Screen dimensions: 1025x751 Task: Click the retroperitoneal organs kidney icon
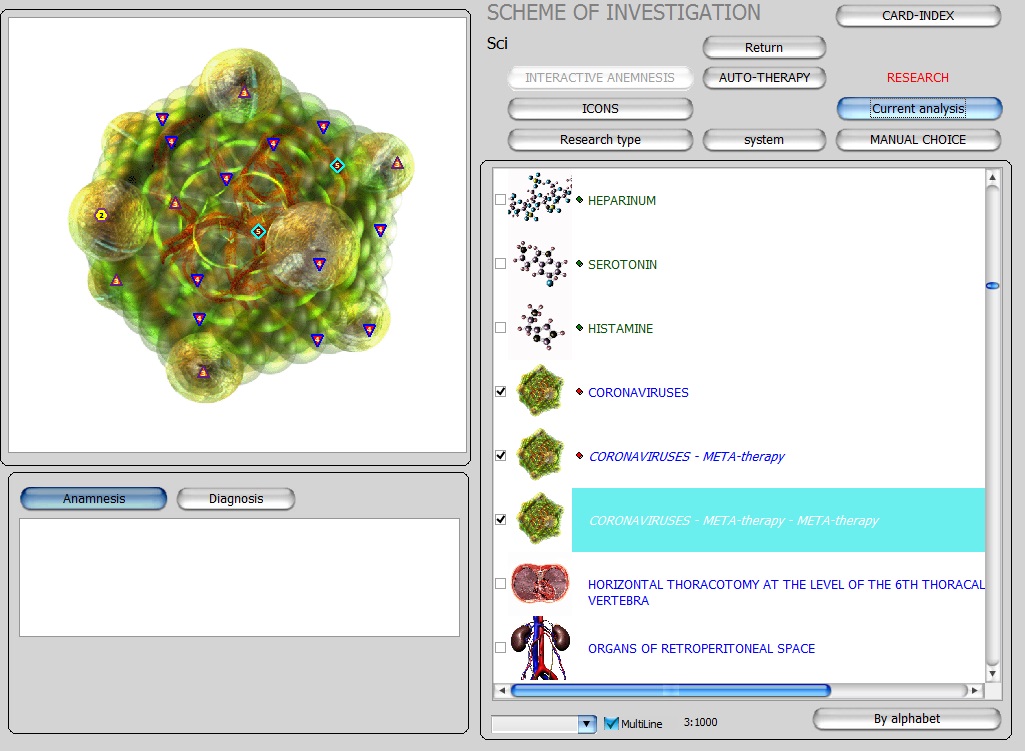click(540, 648)
